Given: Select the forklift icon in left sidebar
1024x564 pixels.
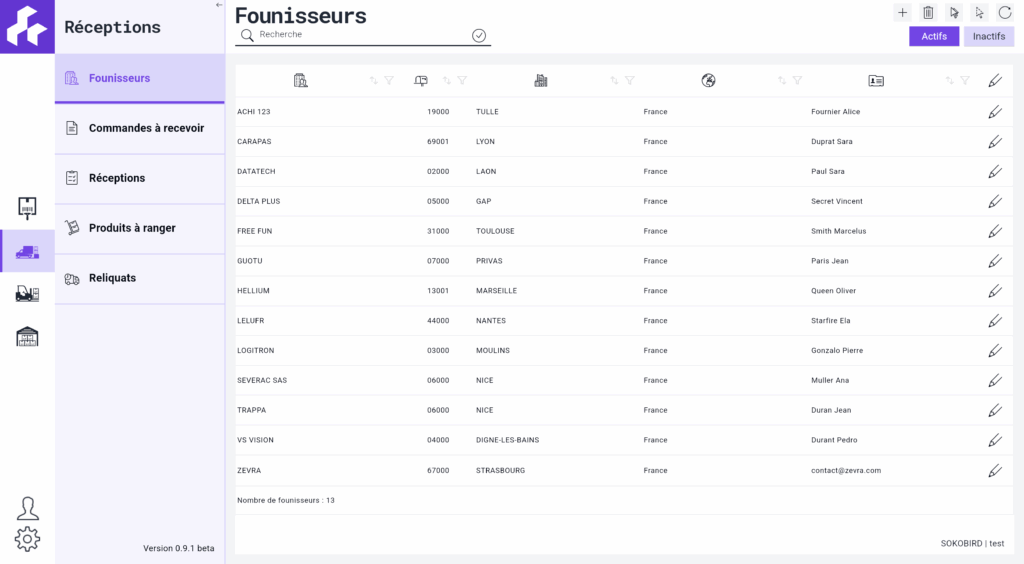Looking at the screenshot, I should click(27, 294).
